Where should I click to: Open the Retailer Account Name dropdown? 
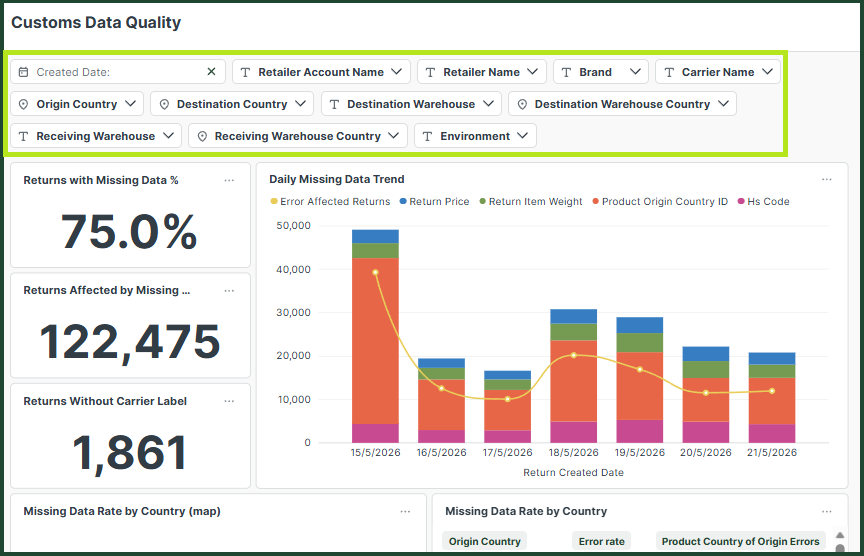321,72
